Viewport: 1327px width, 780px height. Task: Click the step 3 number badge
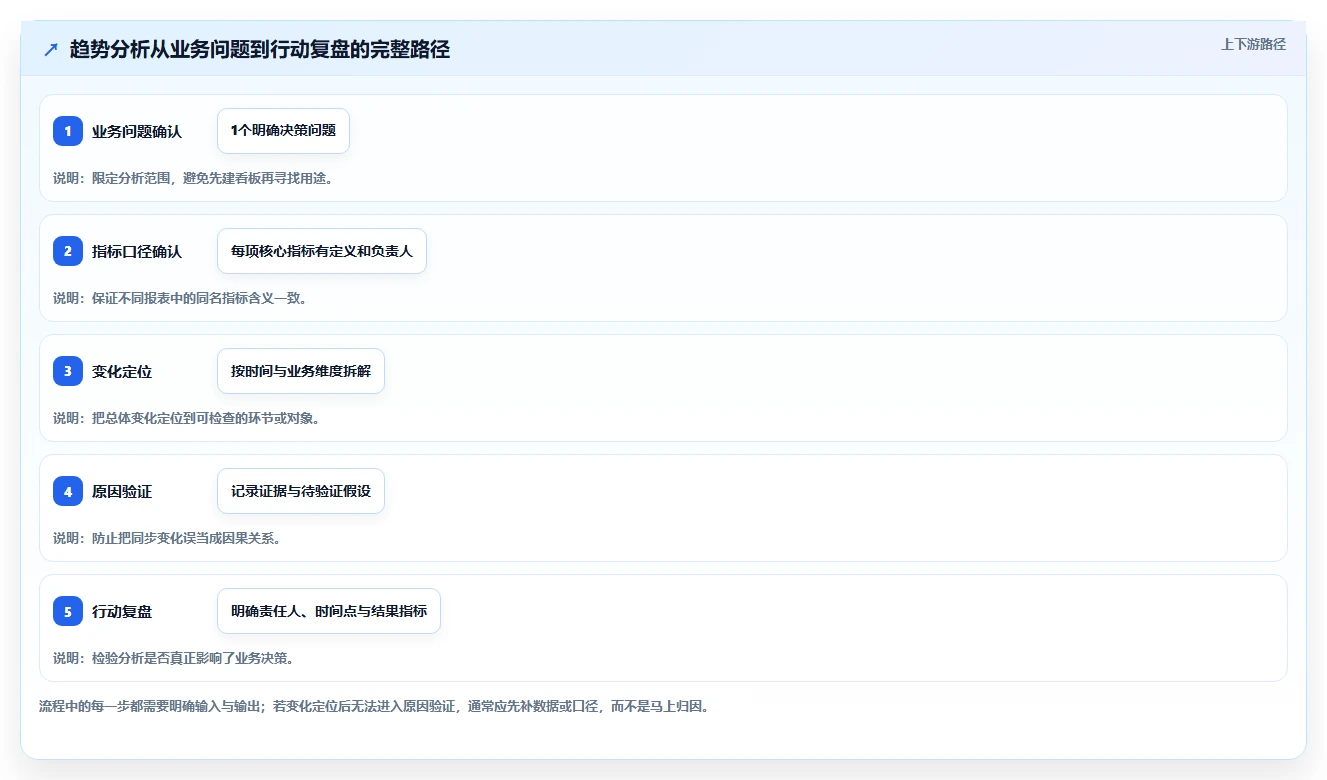click(68, 371)
